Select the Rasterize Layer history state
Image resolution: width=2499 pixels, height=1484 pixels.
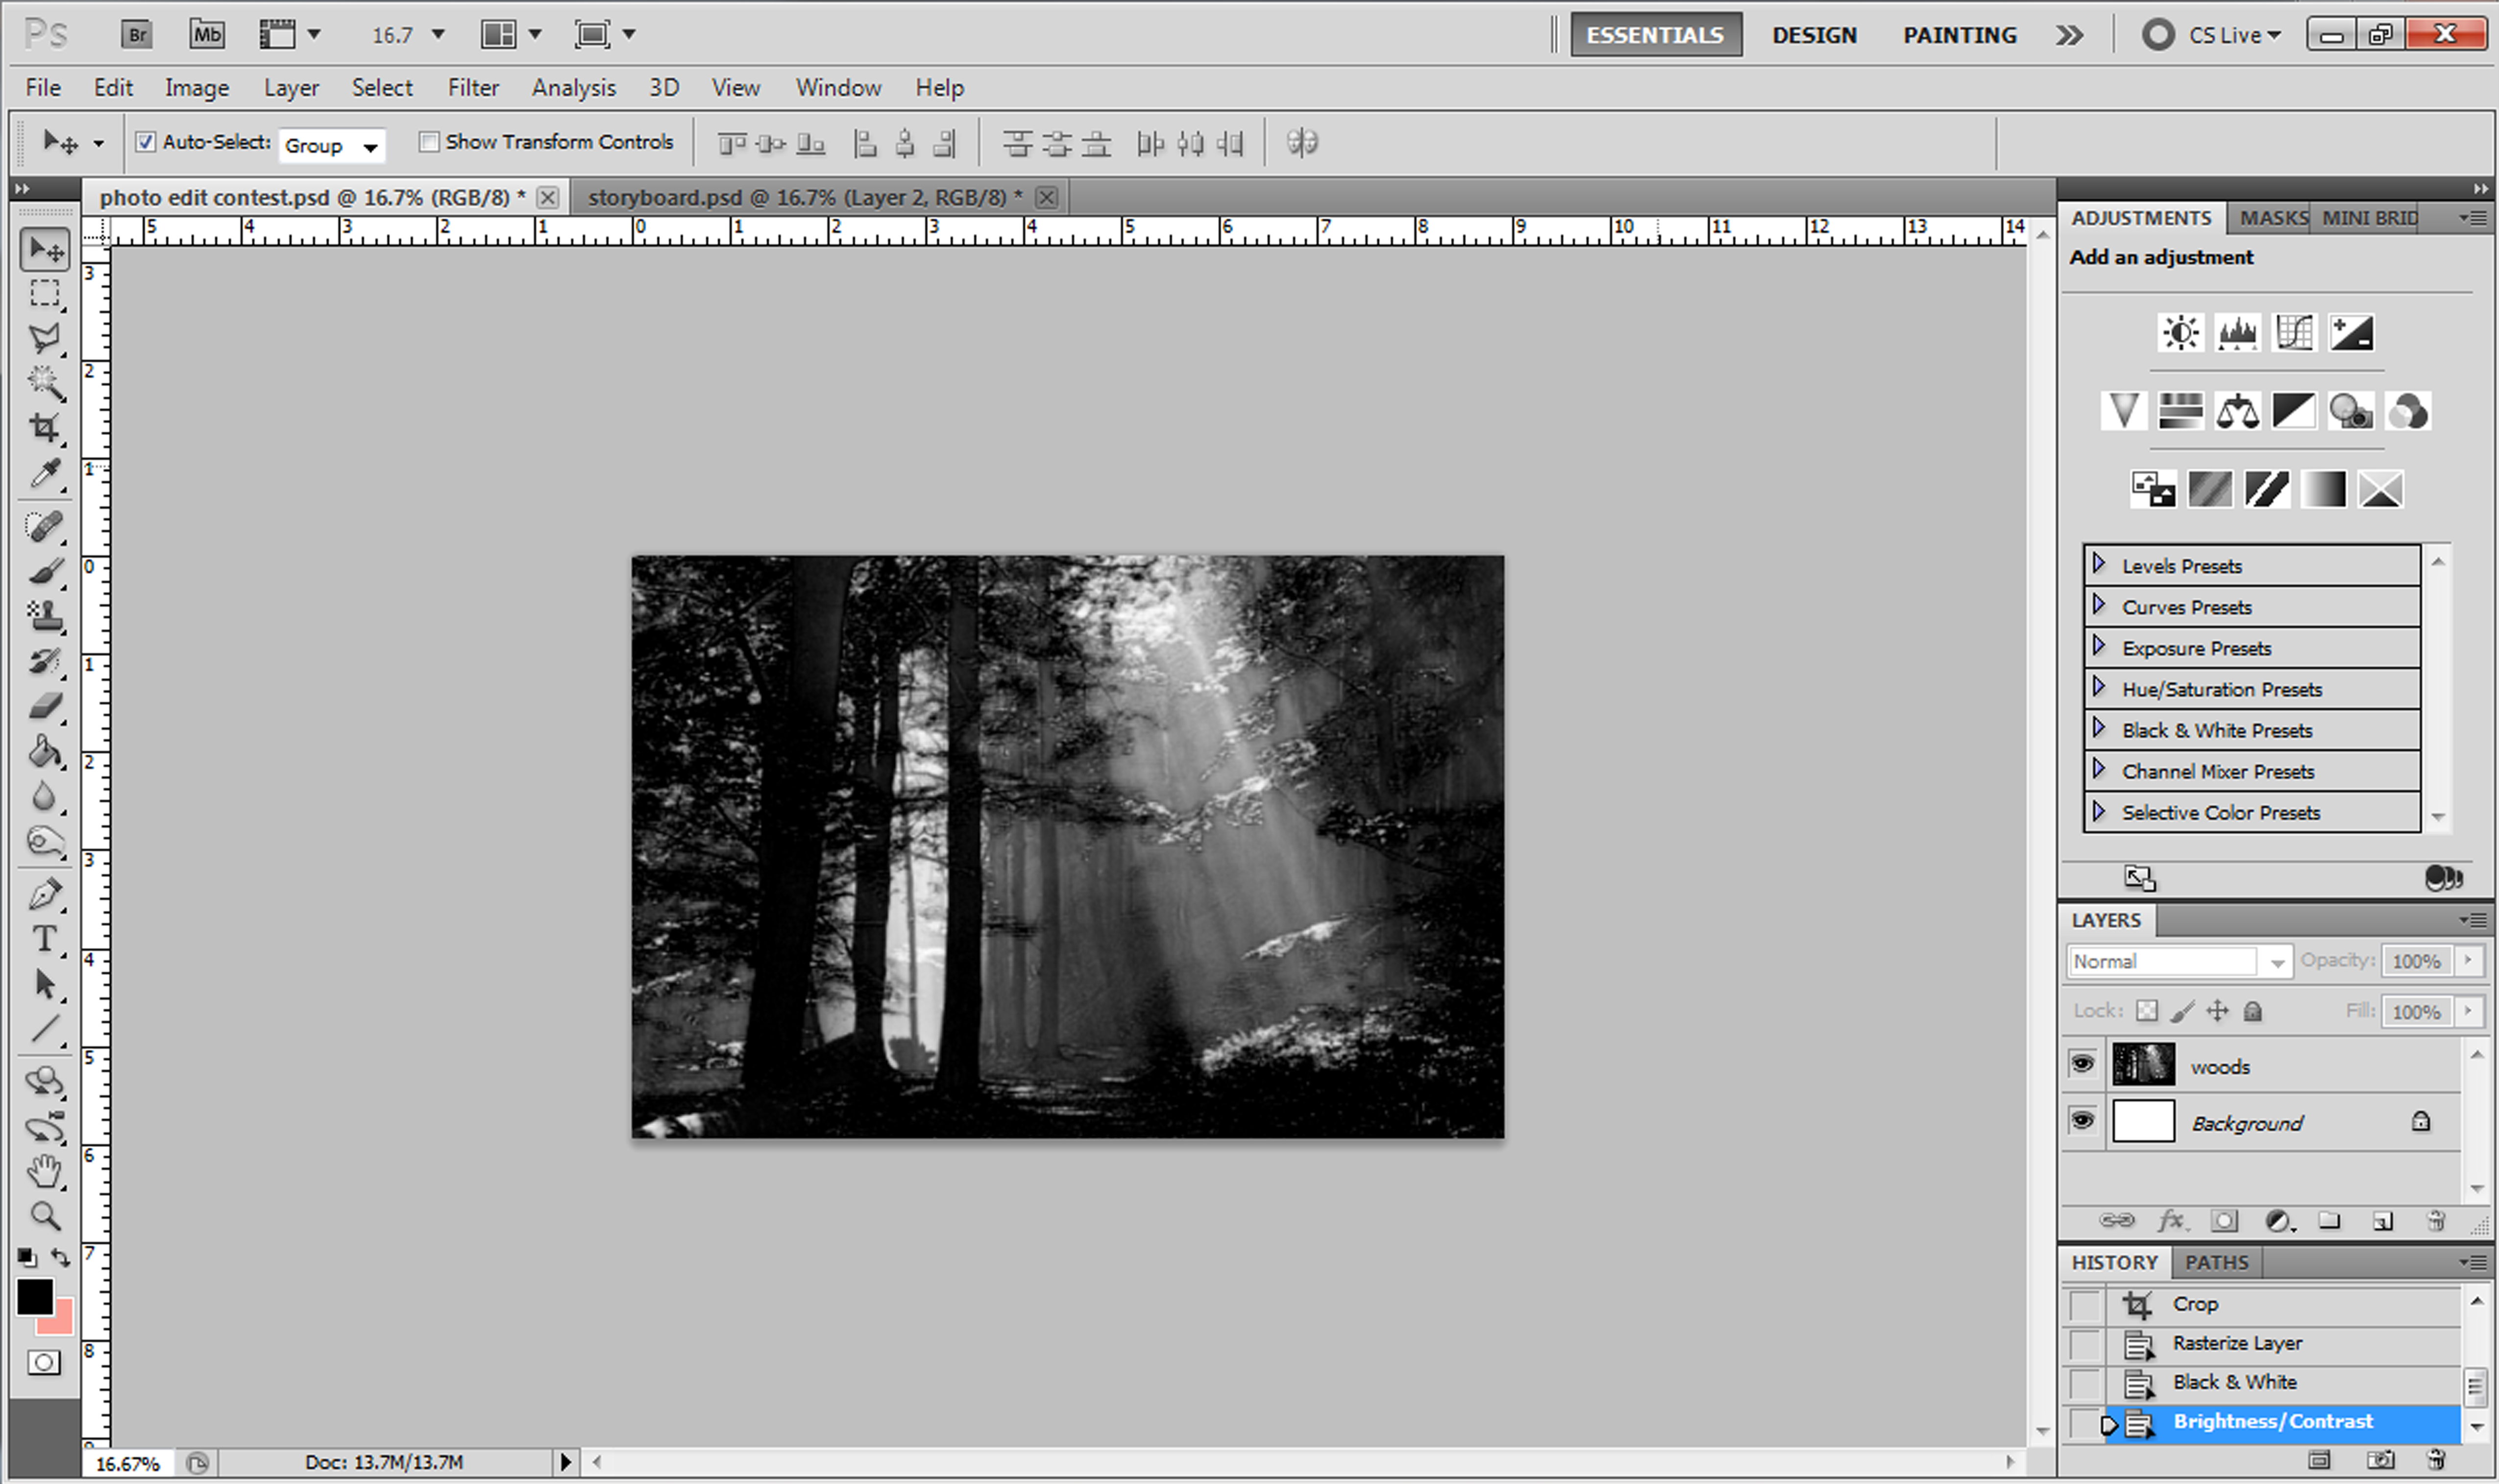click(2282, 1344)
